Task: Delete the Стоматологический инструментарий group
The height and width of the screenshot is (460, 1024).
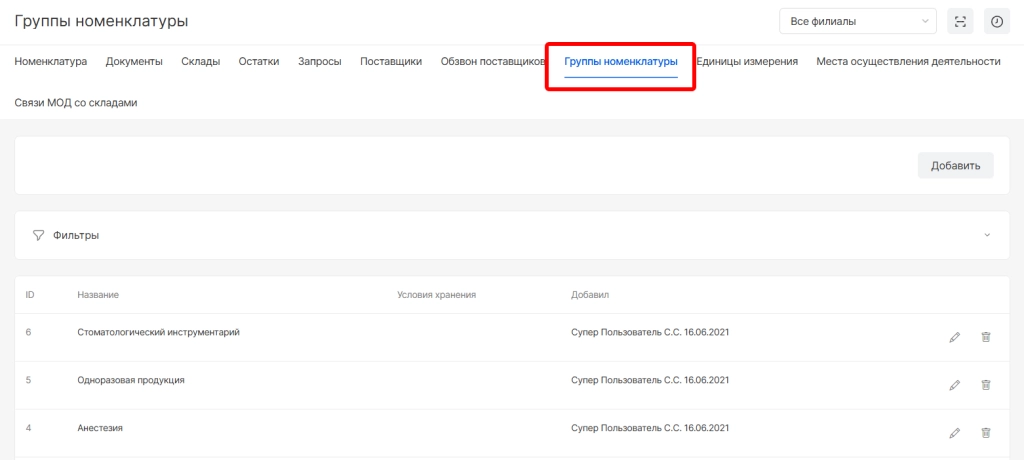Action: pos(985,337)
